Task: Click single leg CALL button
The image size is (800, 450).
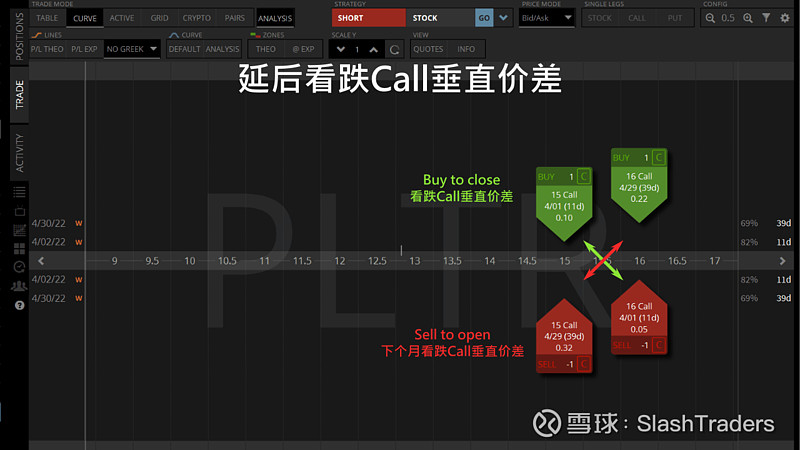Action: (x=637, y=18)
